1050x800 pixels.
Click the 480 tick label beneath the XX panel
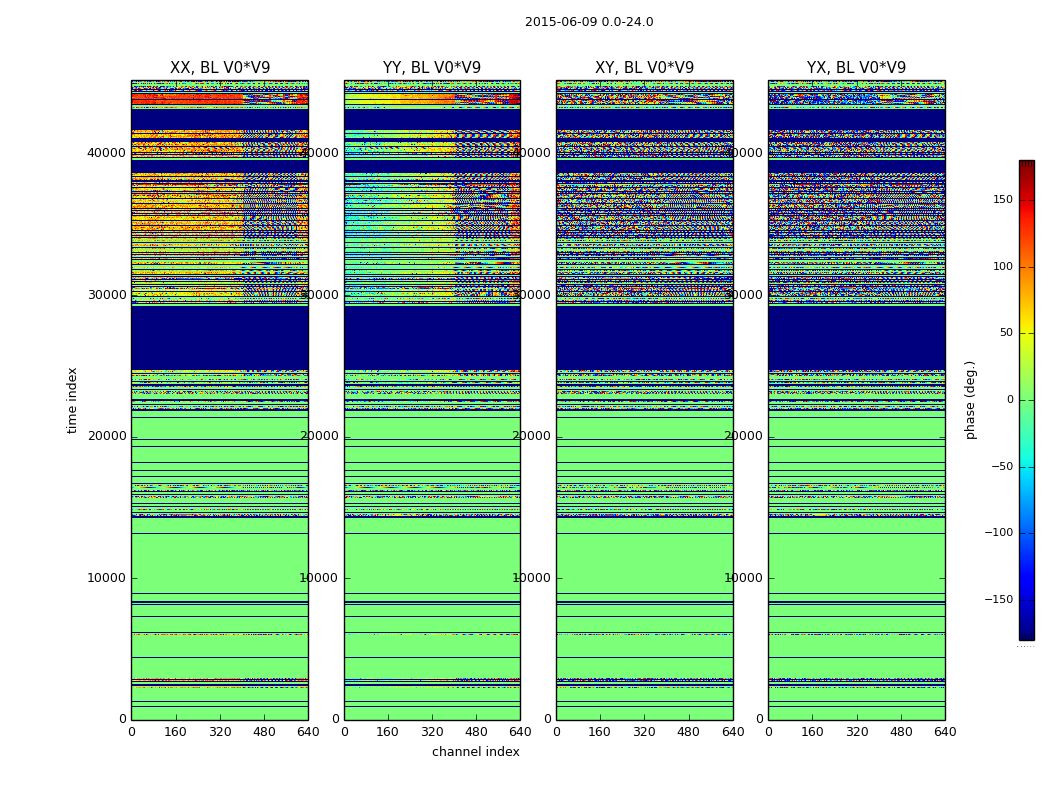(x=264, y=732)
